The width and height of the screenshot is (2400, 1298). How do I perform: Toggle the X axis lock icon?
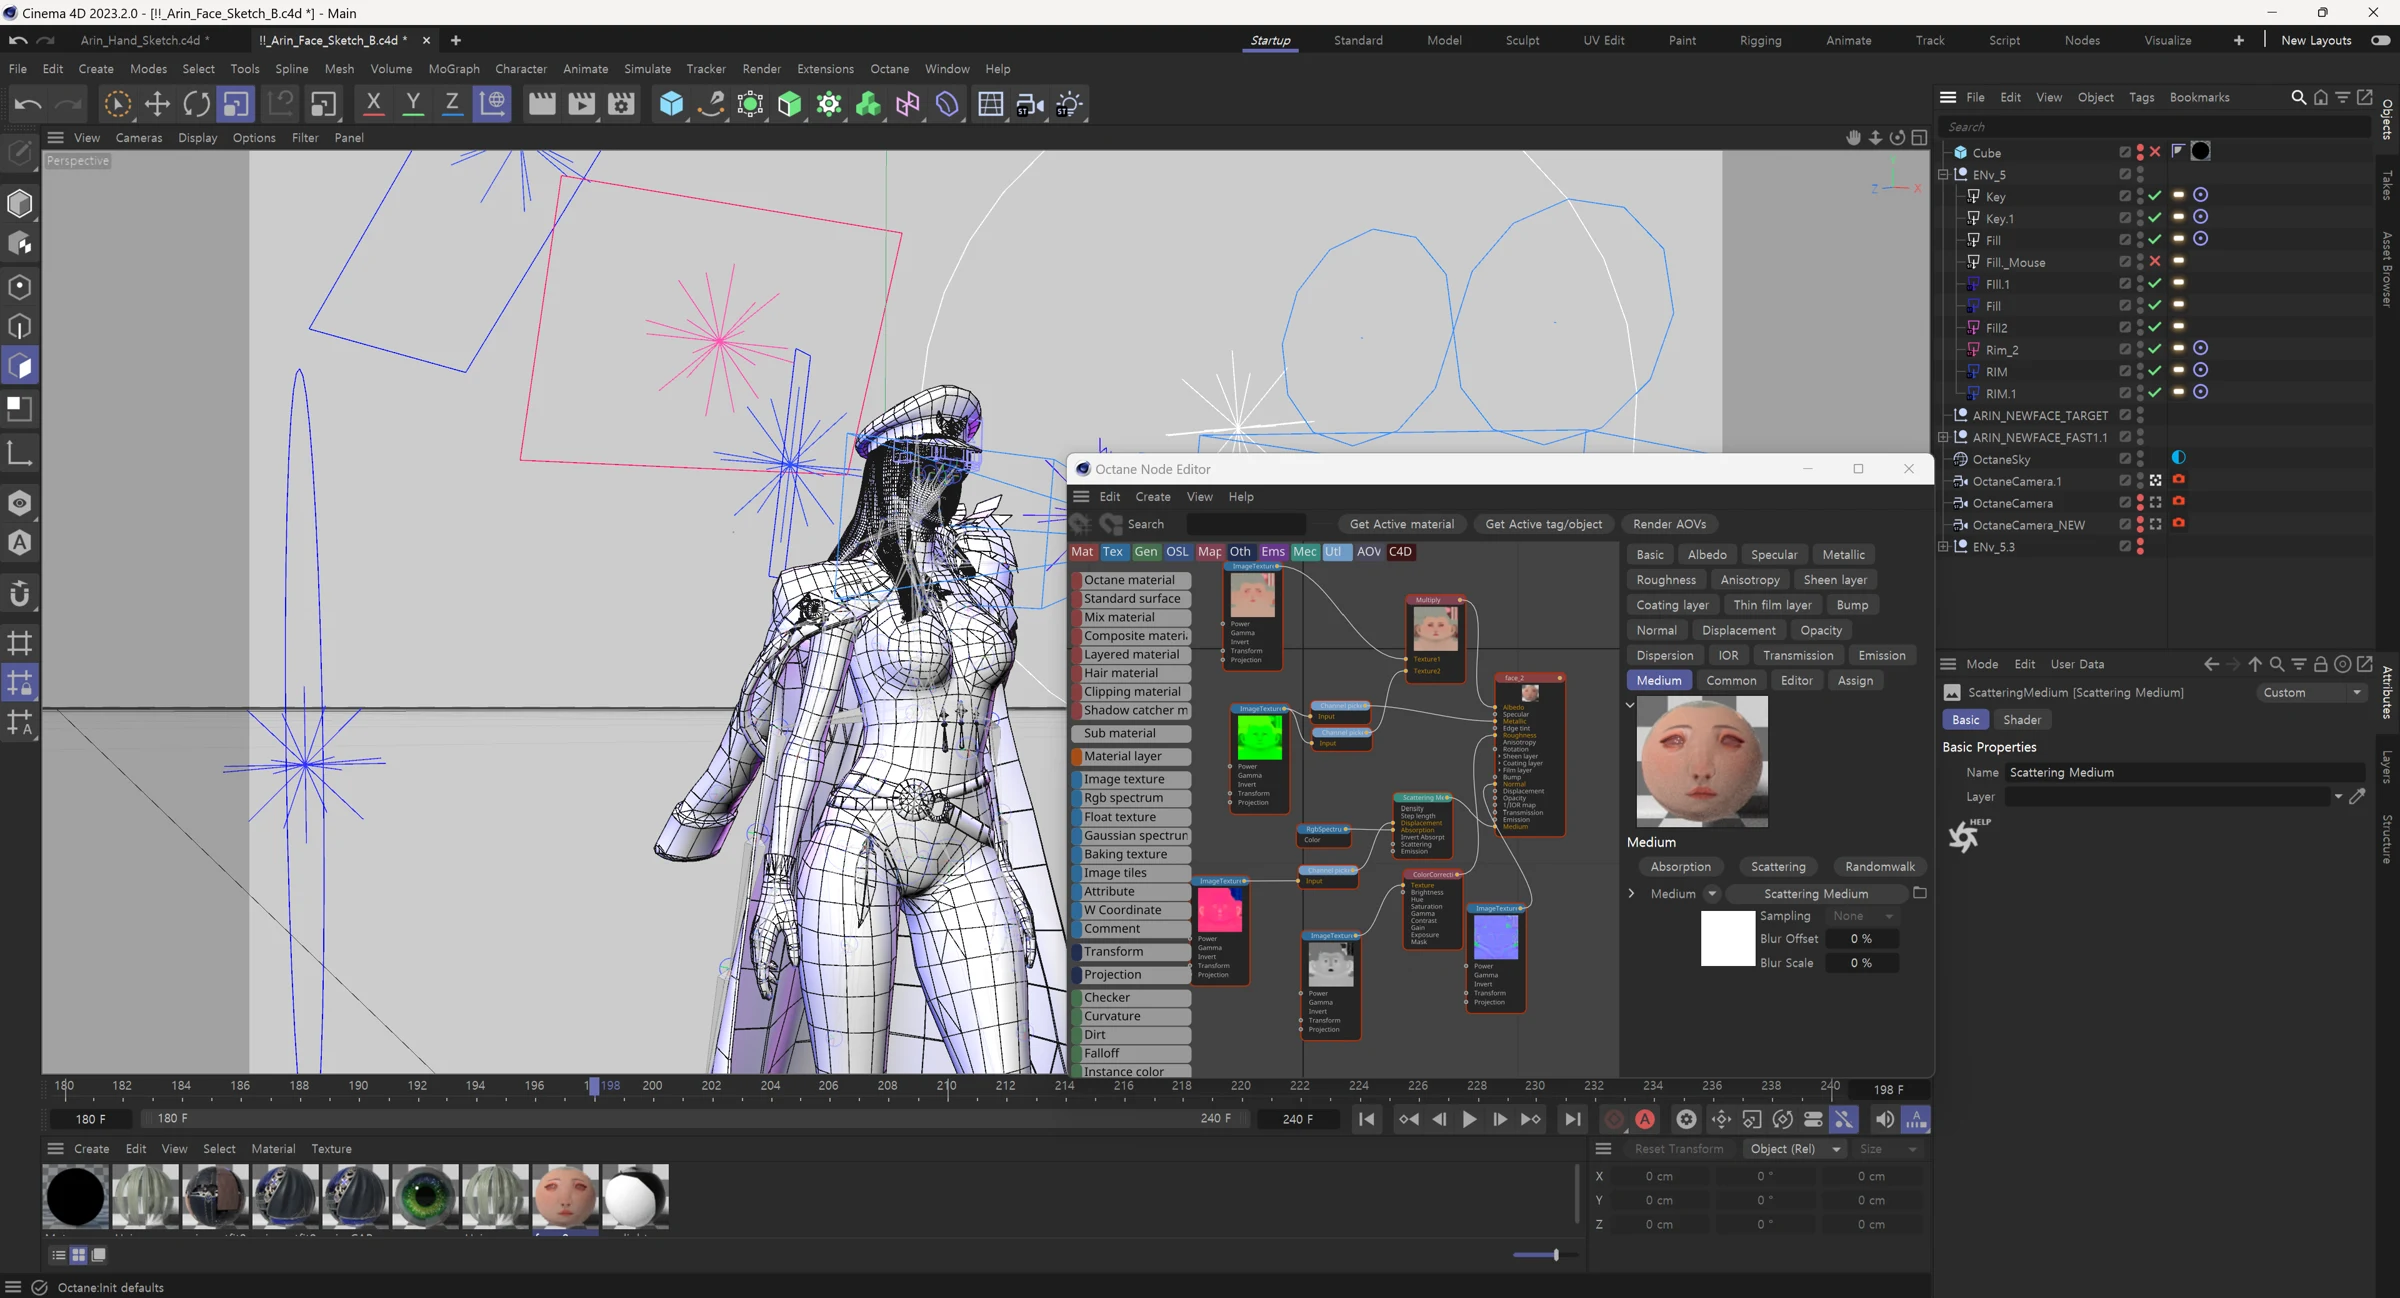tap(373, 104)
